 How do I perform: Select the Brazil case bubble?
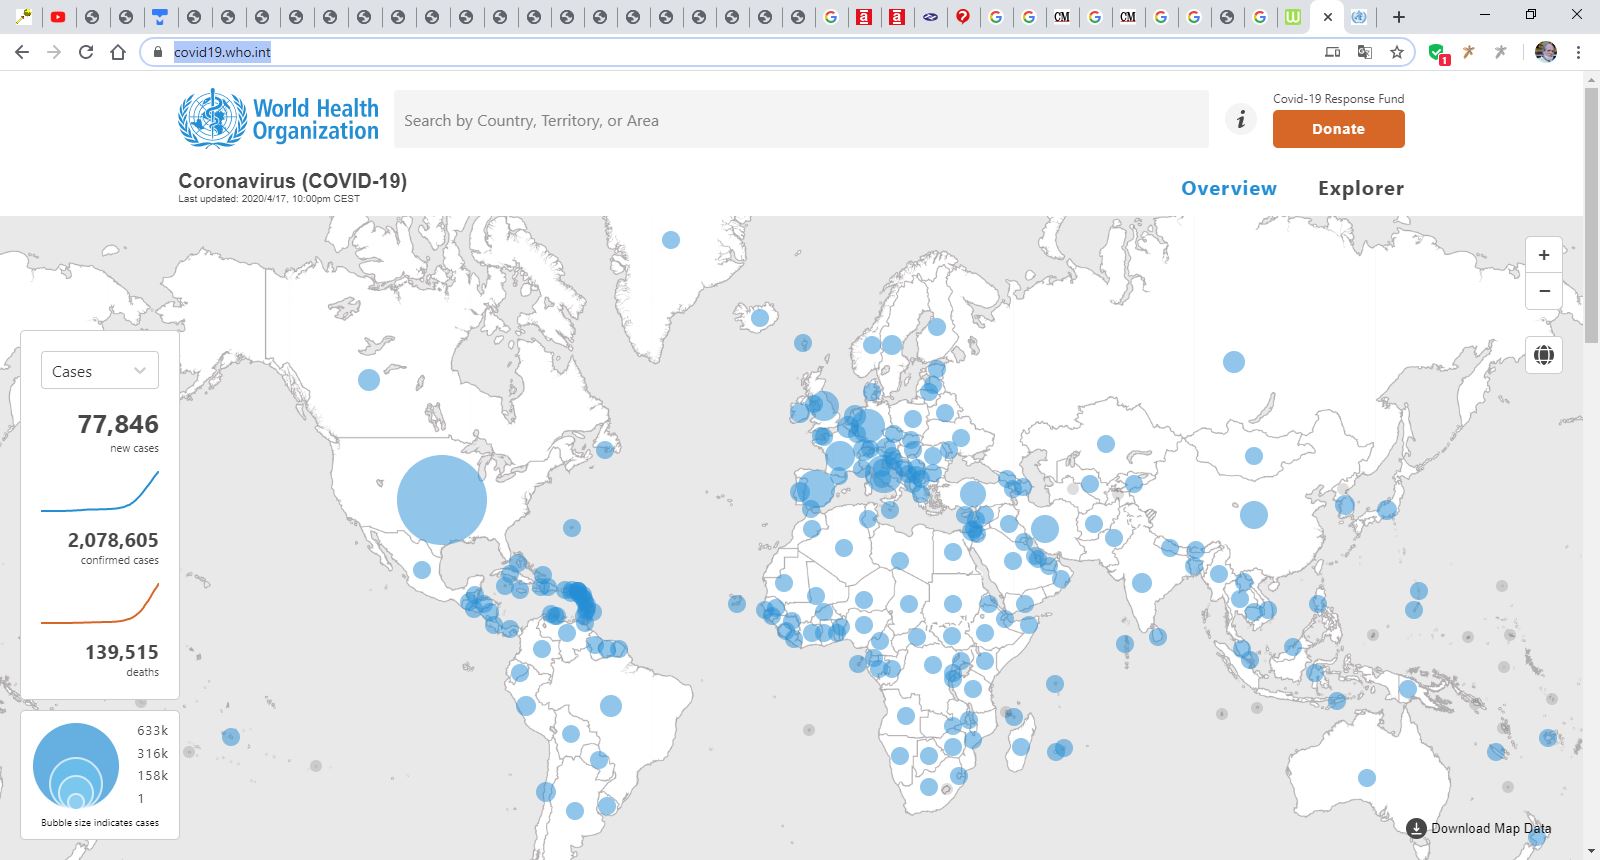(611, 706)
